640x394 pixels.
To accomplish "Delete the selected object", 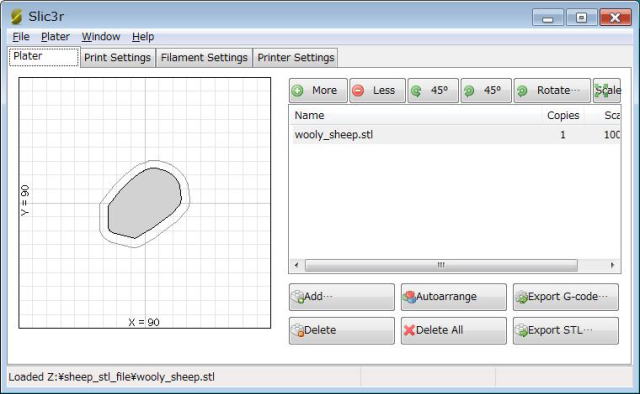I will 342,330.
